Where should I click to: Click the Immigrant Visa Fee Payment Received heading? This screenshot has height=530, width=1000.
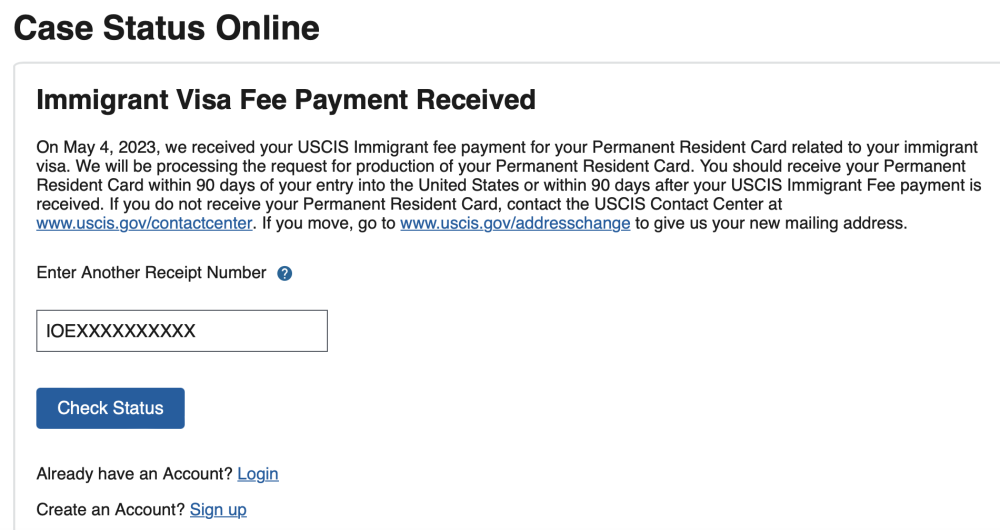click(x=286, y=99)
